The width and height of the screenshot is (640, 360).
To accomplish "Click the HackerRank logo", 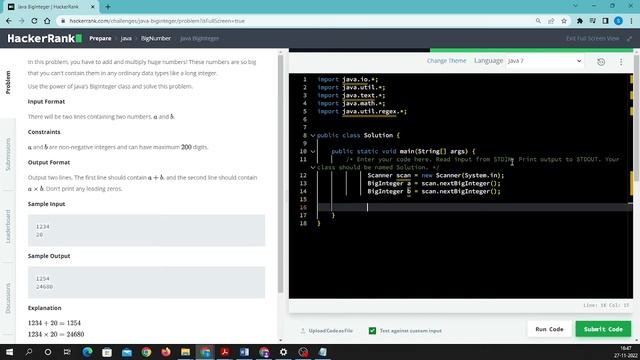I will [x=44, y=38].
